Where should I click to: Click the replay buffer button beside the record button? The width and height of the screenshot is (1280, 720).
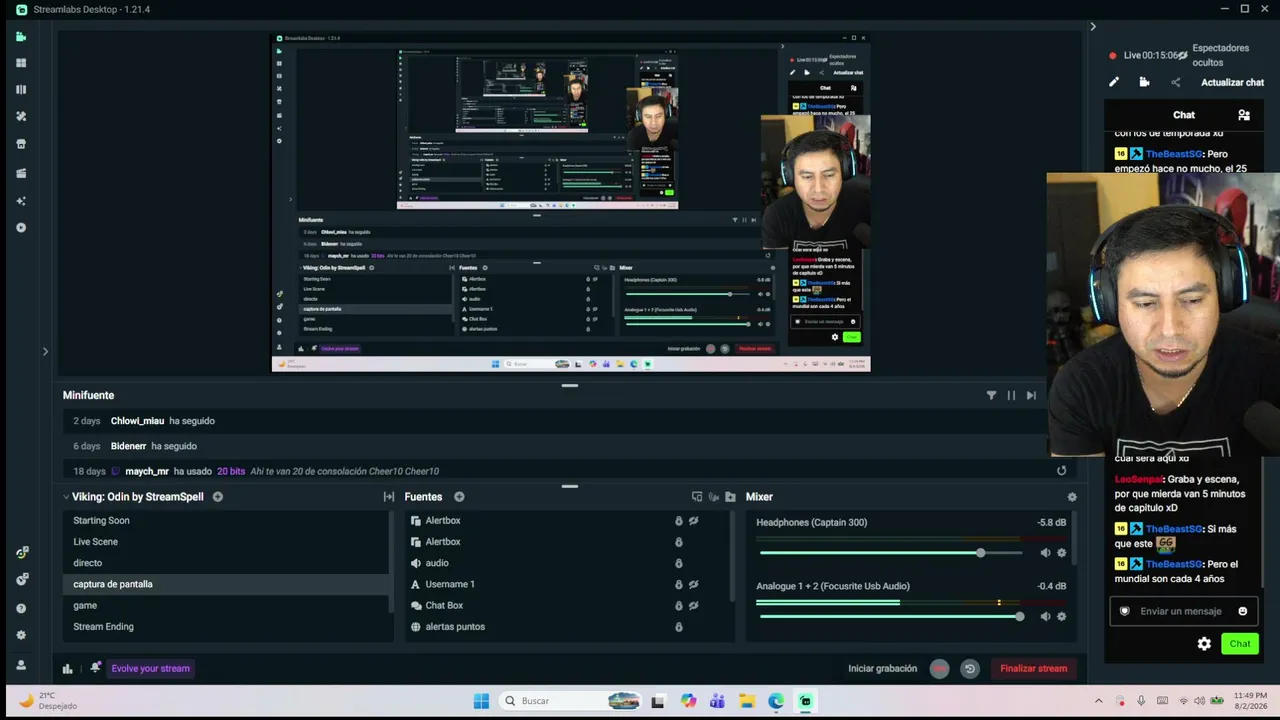tap(969, 669)
